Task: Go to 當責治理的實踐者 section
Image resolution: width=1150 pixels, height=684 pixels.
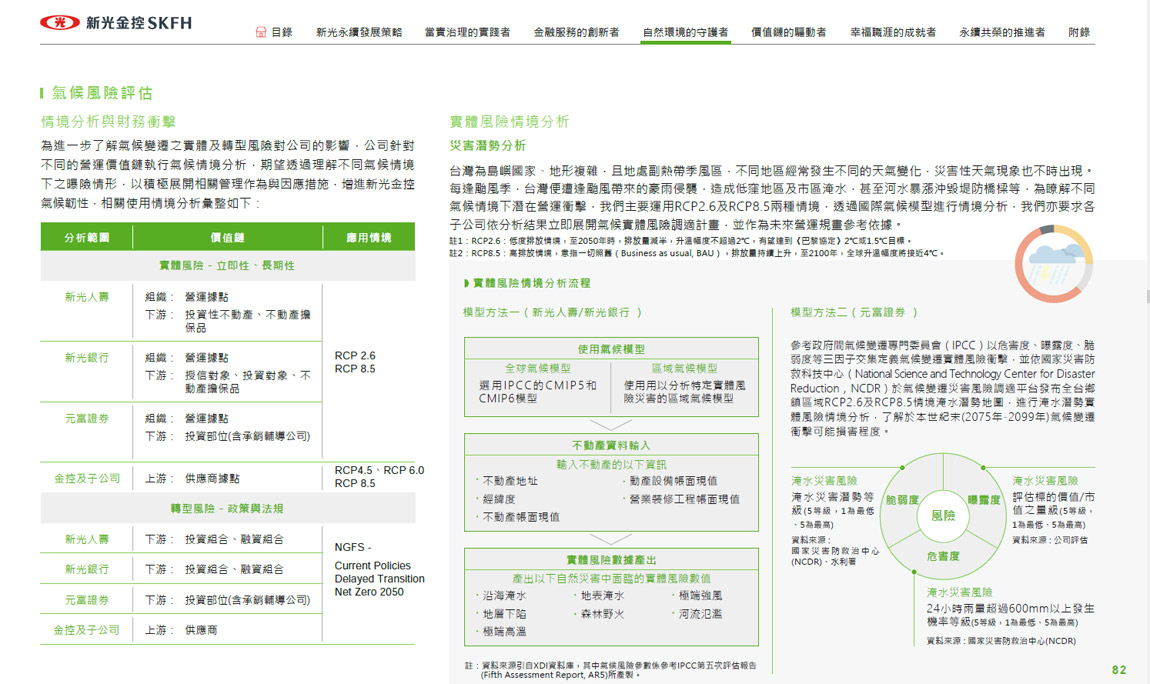Action: [x=467, y=32]
